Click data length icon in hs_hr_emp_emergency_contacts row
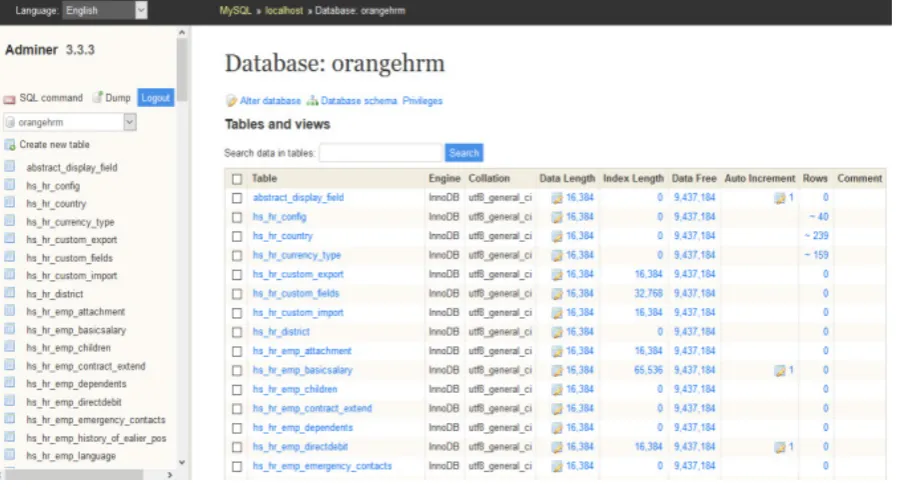 (557, 466)
